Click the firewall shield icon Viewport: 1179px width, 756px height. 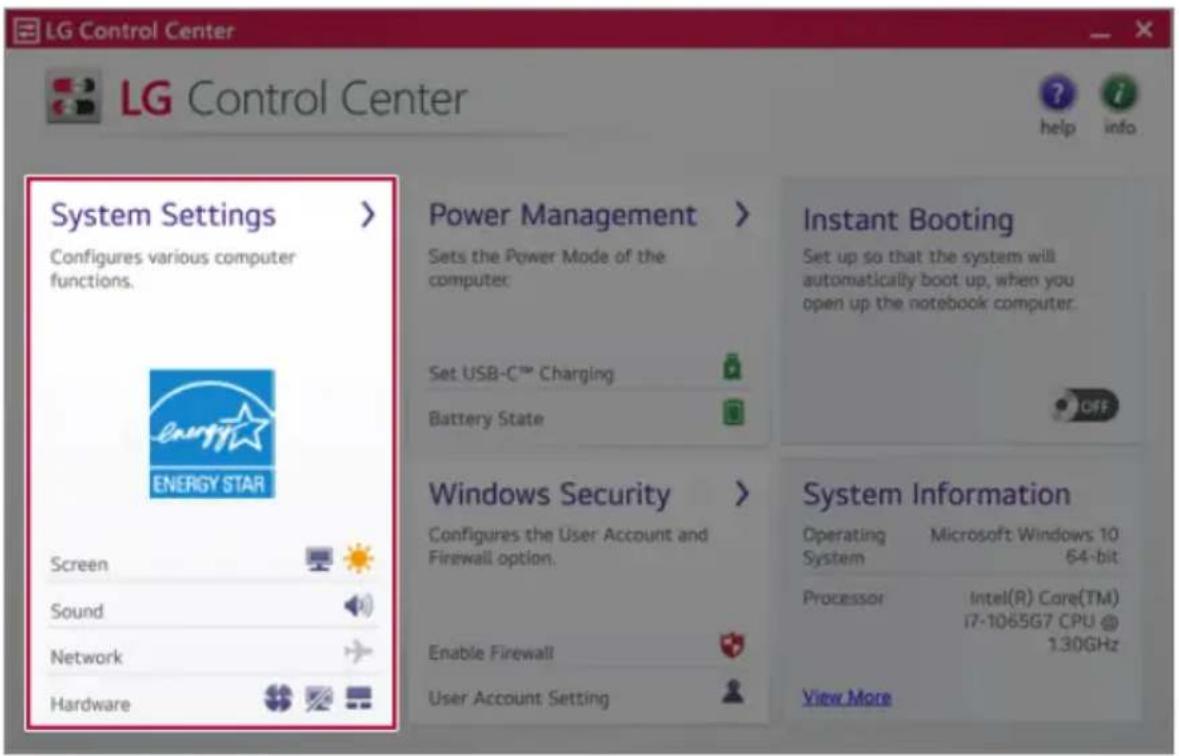tap(732, 645)
